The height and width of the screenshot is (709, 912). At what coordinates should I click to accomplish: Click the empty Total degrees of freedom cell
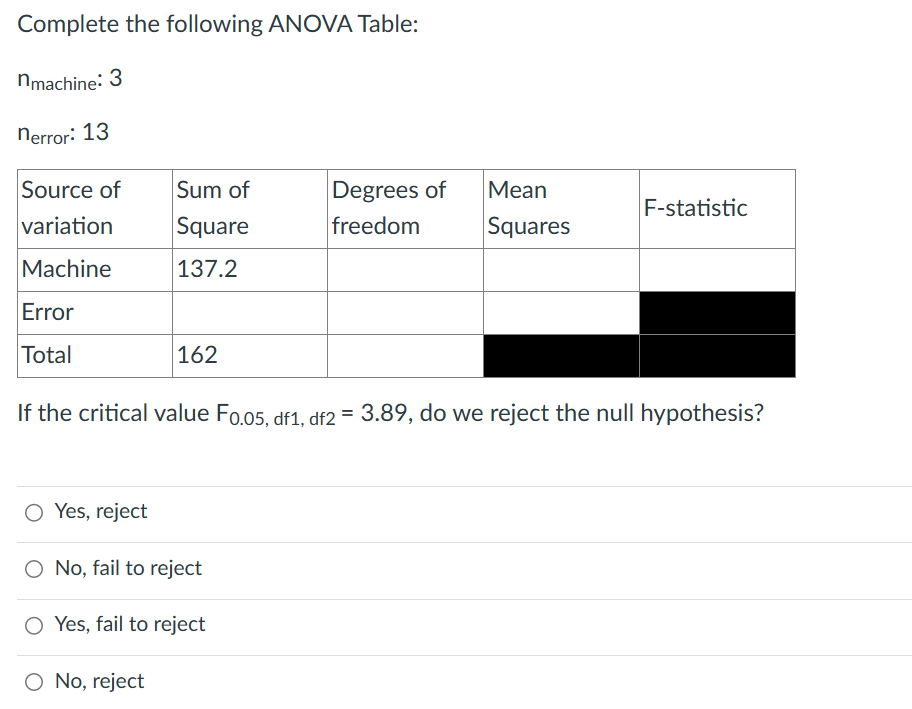click(x=405, y=355)
